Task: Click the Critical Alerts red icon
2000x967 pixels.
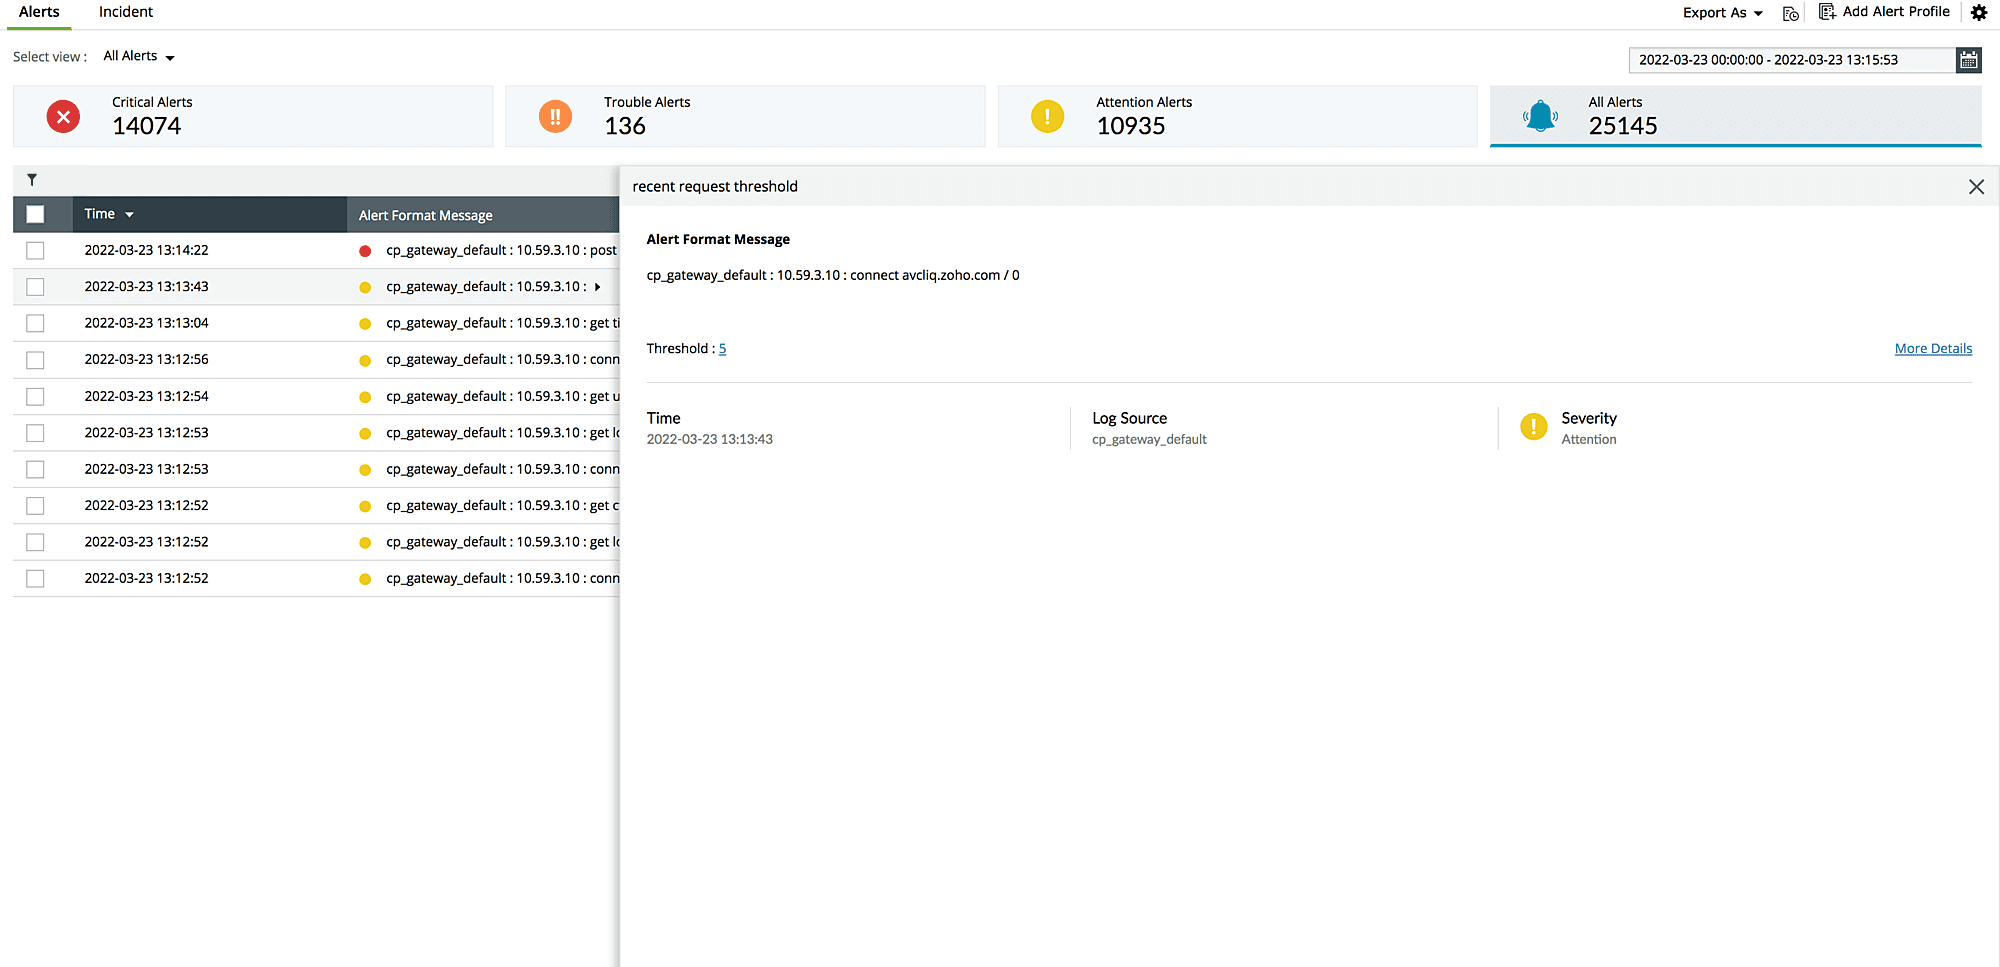Action: pos(63,116)
